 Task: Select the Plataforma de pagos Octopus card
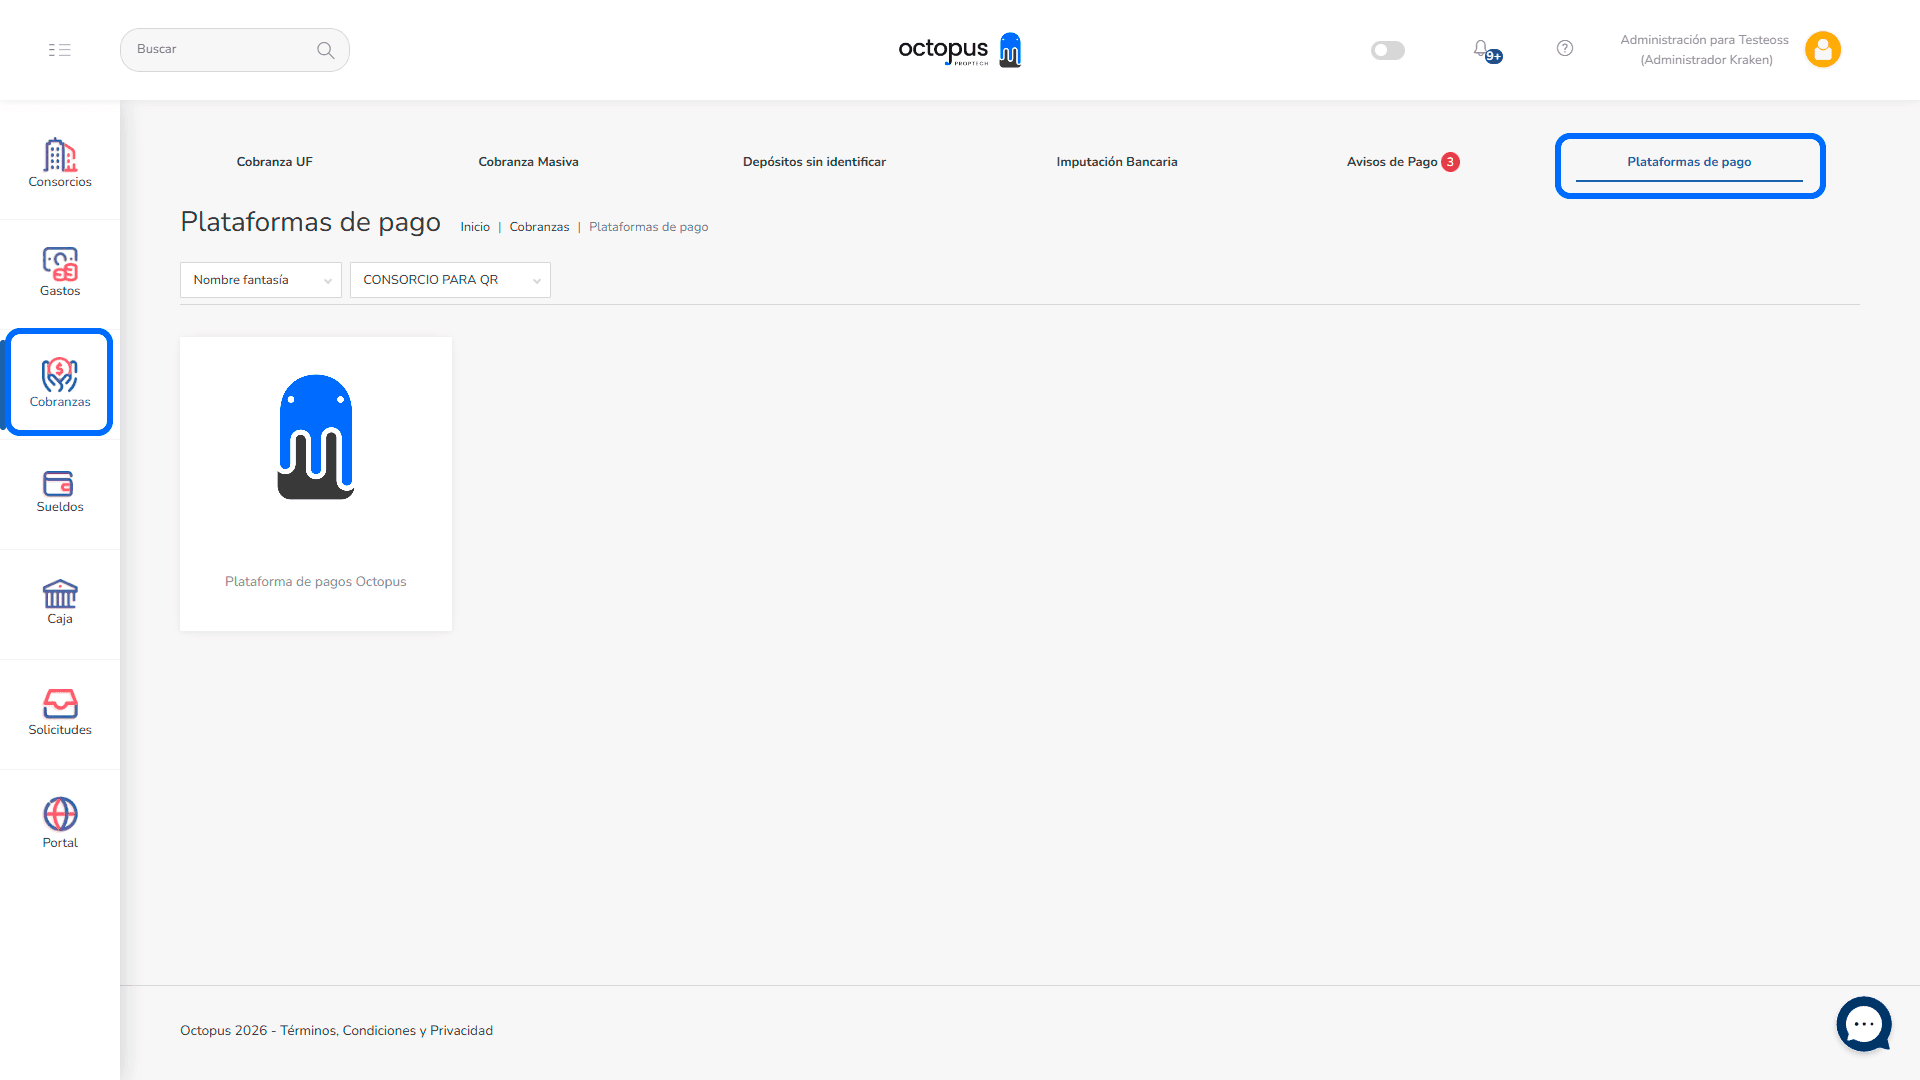pyautogui.click(x=316, y=484)
